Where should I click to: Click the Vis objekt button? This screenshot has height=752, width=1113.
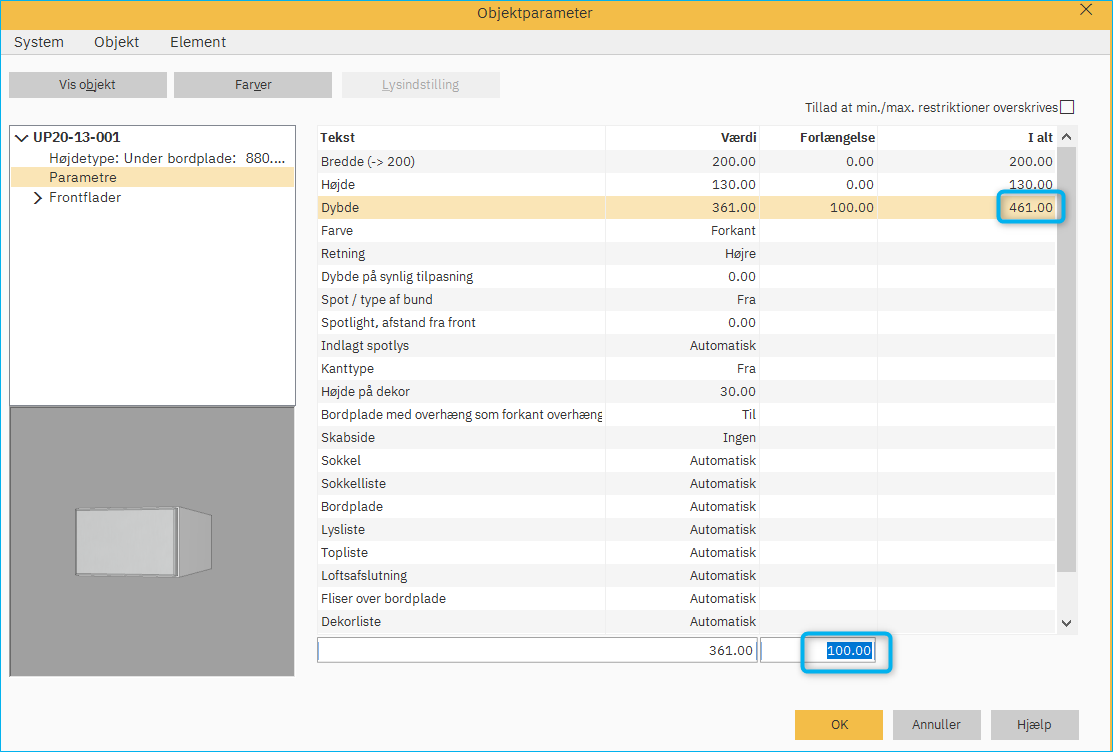pos(88,85)
